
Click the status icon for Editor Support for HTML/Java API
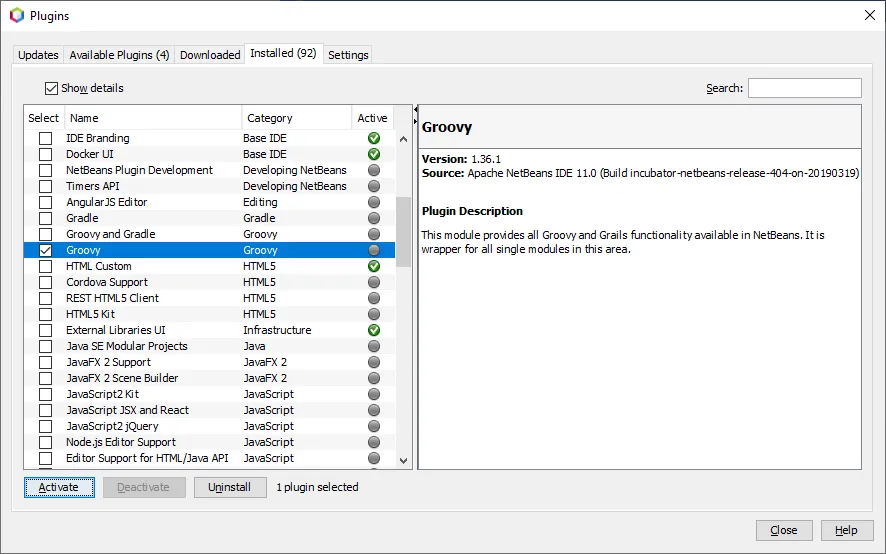(x=373, y=458)
